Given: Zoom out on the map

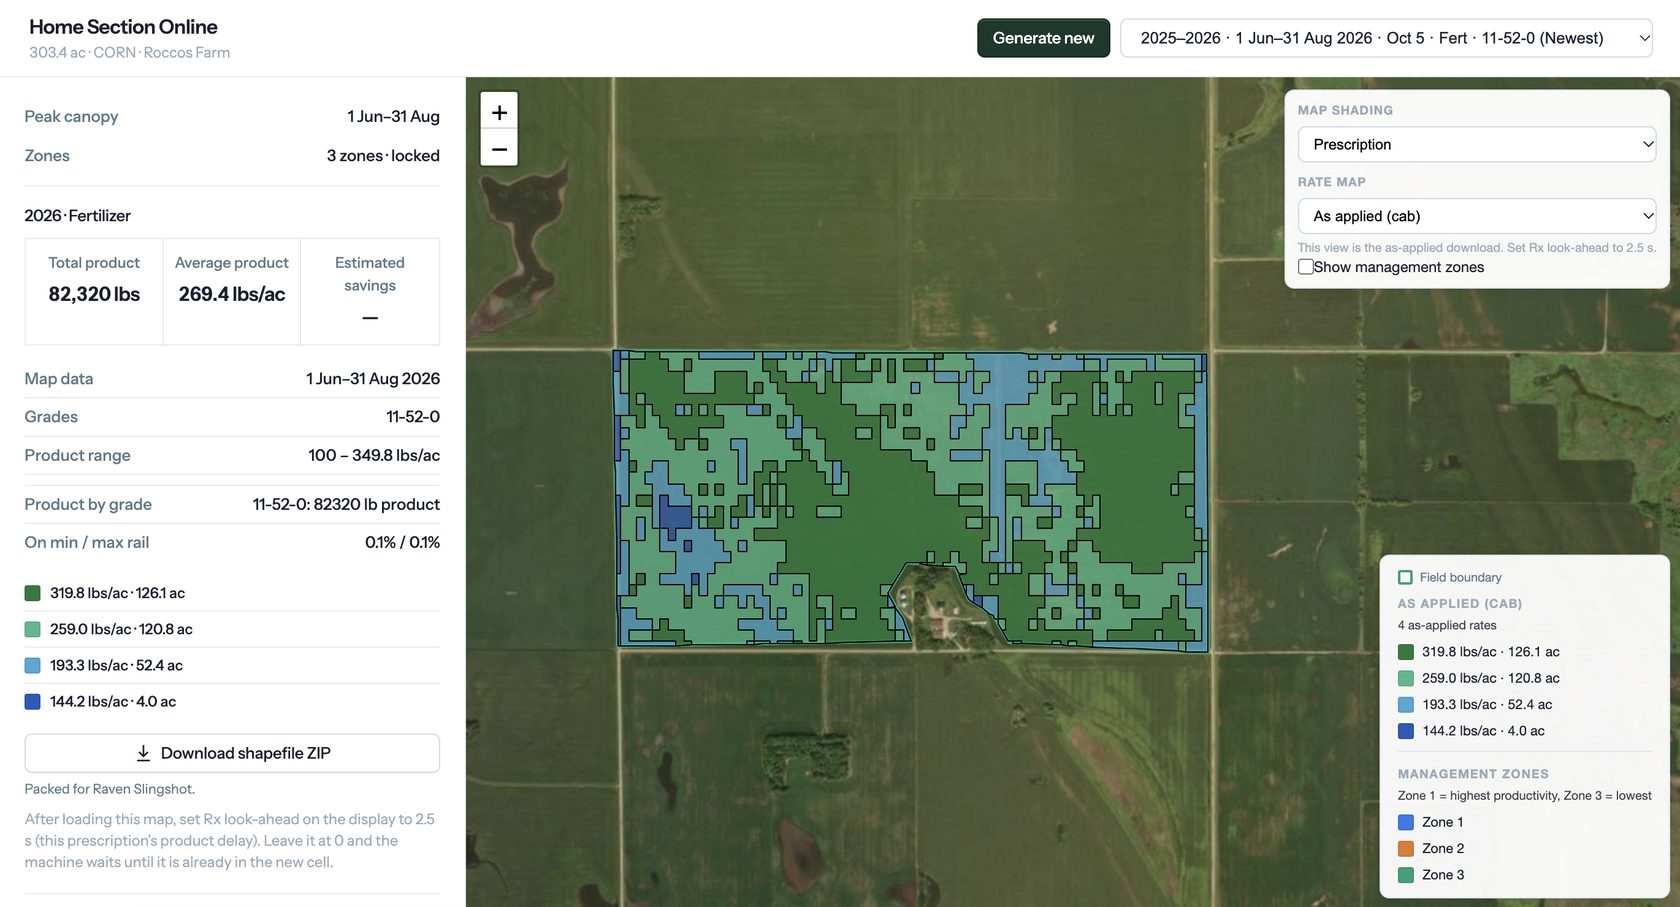Looking at the screenshot, I should (x=499, y=149).
